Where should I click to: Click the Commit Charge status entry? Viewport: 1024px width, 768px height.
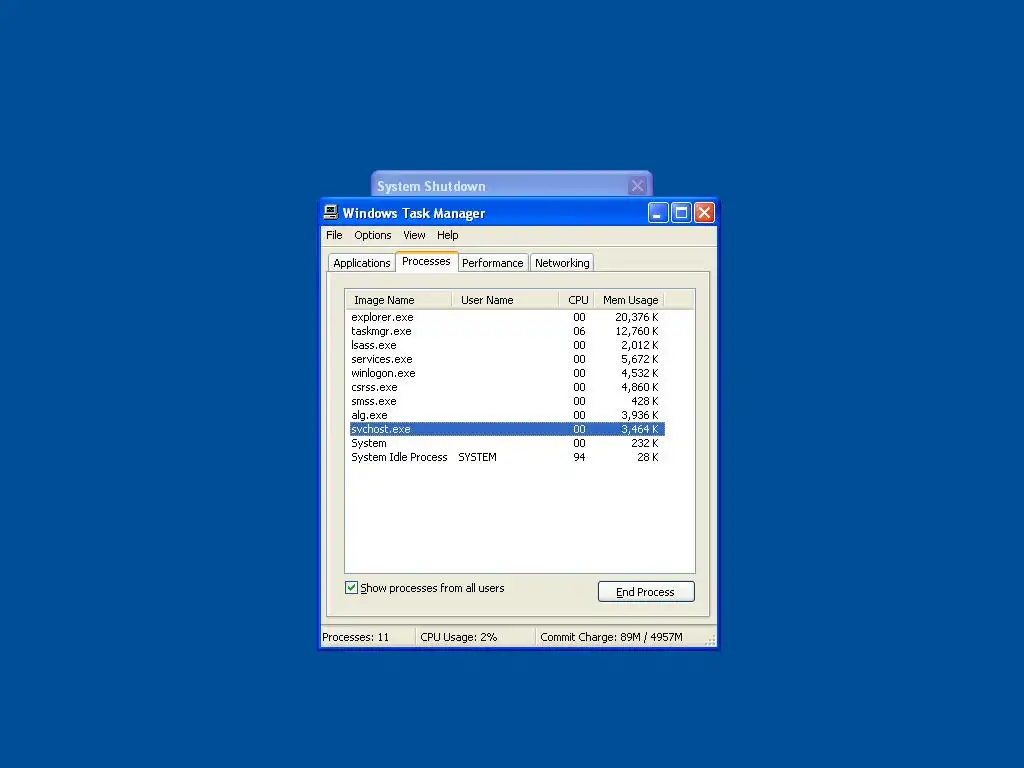pos(611,637)
